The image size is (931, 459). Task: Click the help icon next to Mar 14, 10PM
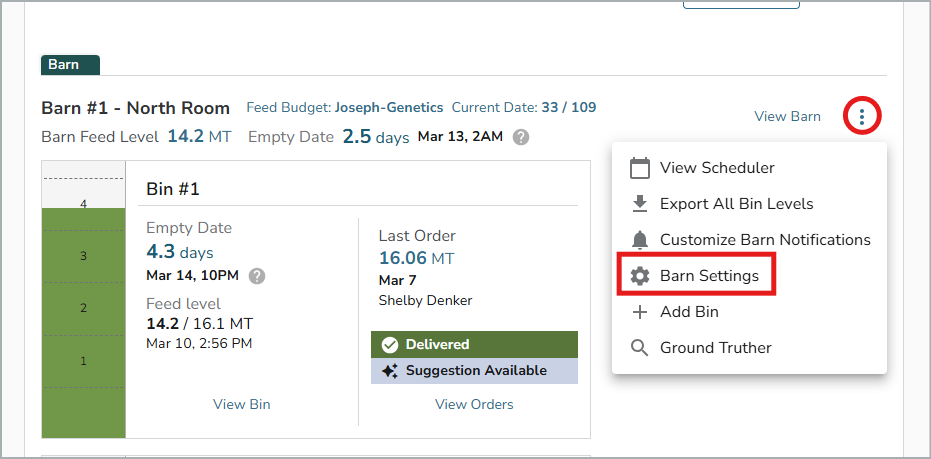[x=257, y=275]
